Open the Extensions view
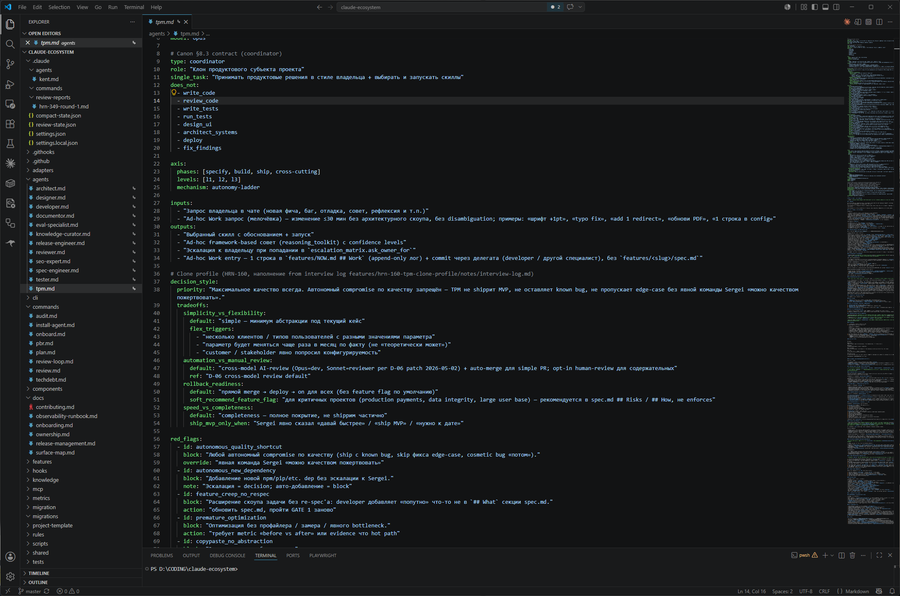This screenshot has height=596, width=900. (10, 123)
